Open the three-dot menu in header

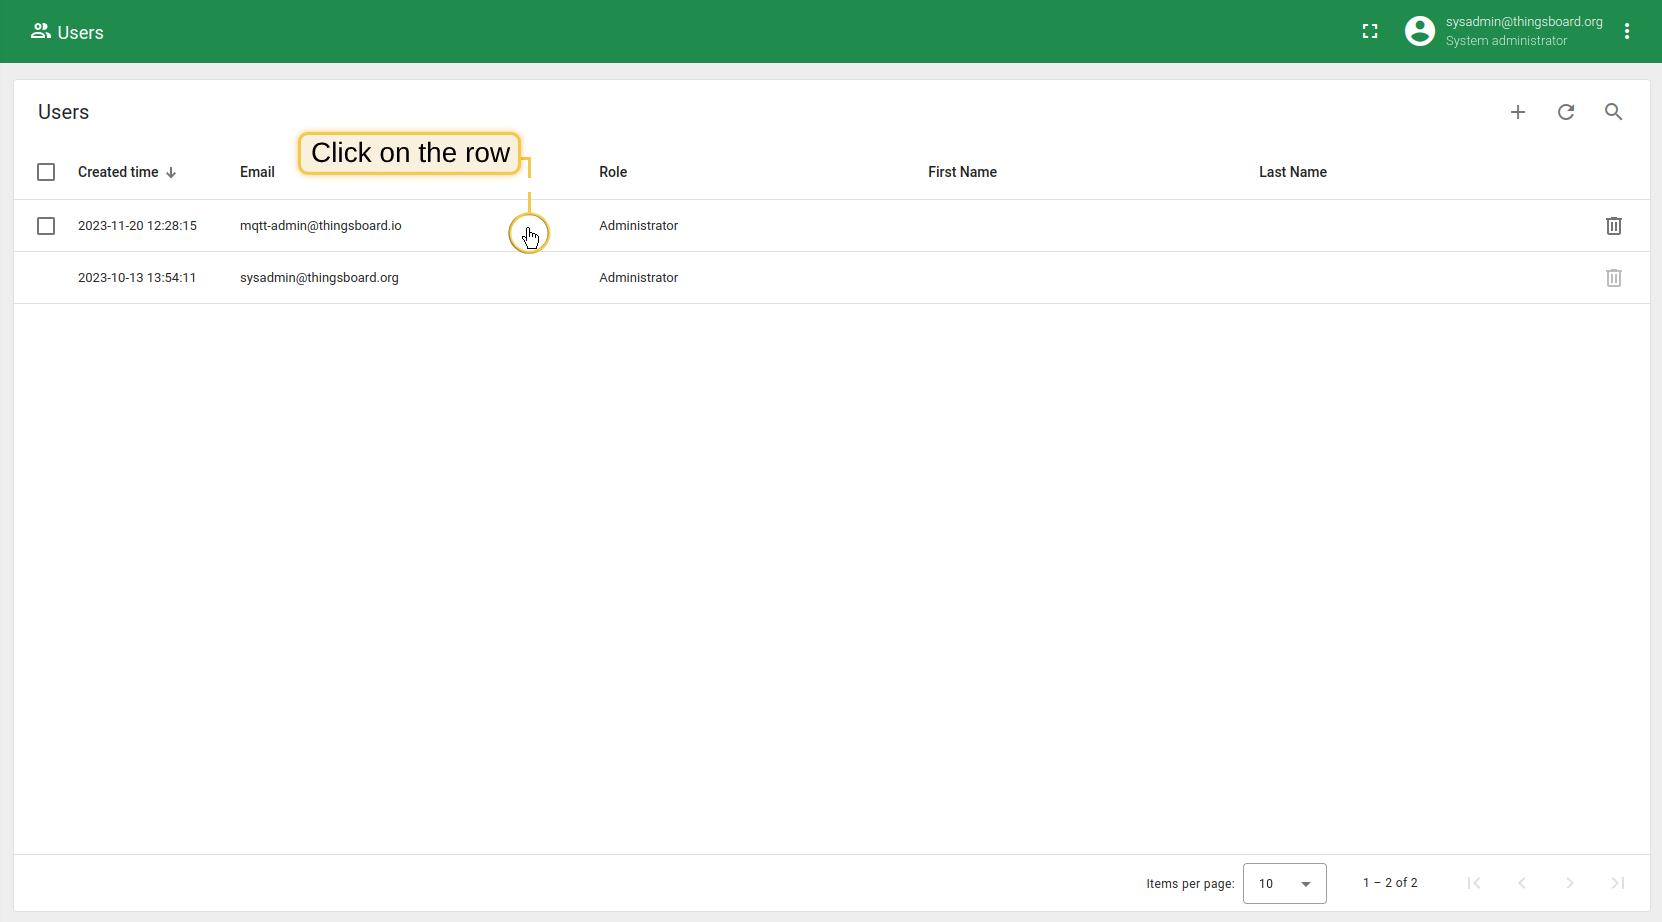[x=1627, y=32]
